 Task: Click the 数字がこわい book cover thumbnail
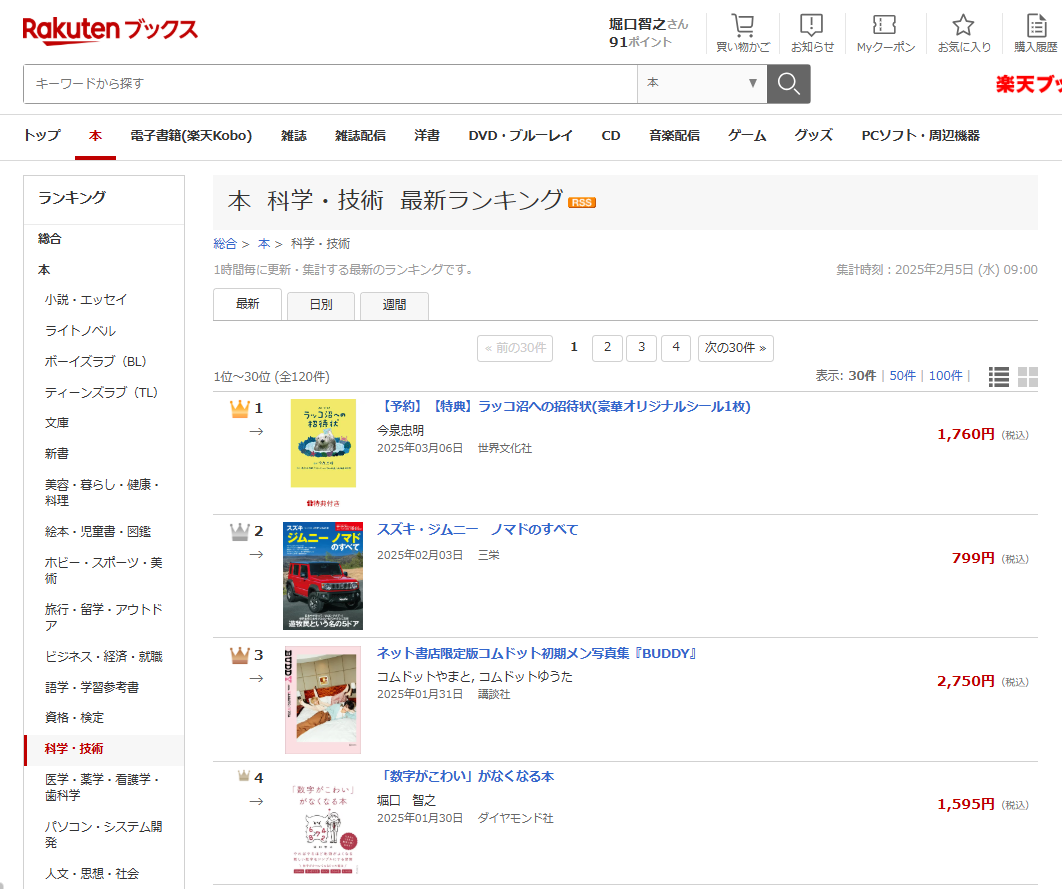point(324,828)
